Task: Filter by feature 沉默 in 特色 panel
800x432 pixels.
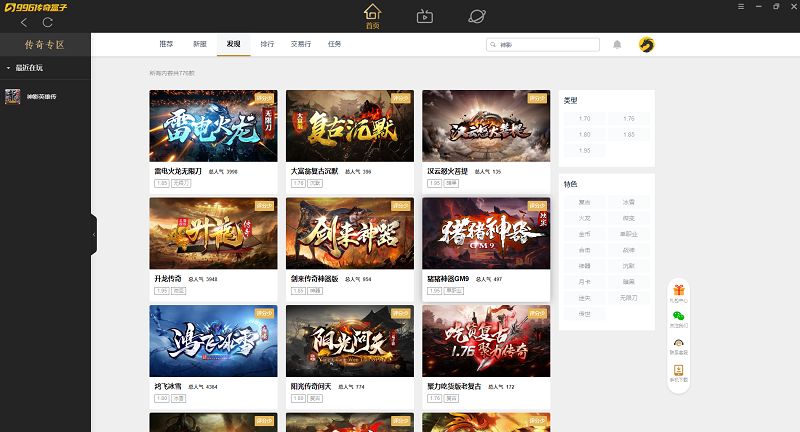Action: [x=629, y=266]
